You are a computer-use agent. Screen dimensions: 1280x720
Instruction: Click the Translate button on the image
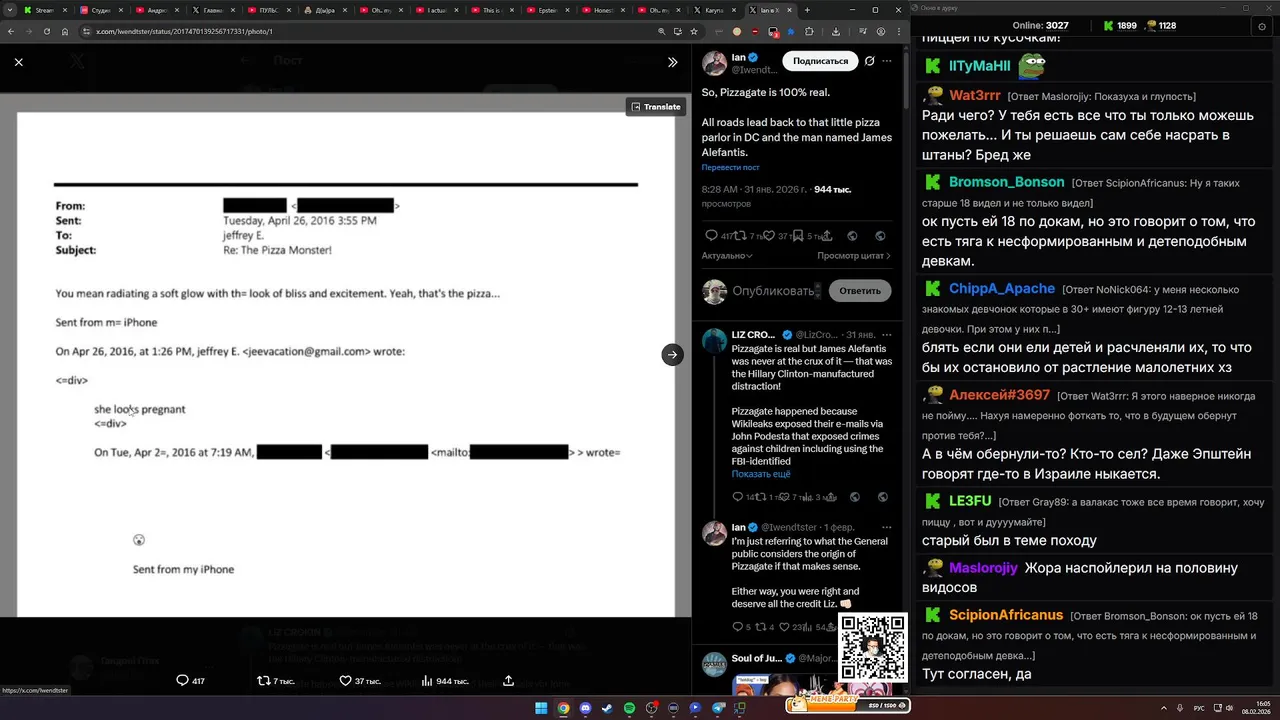[x=656, y=107]
